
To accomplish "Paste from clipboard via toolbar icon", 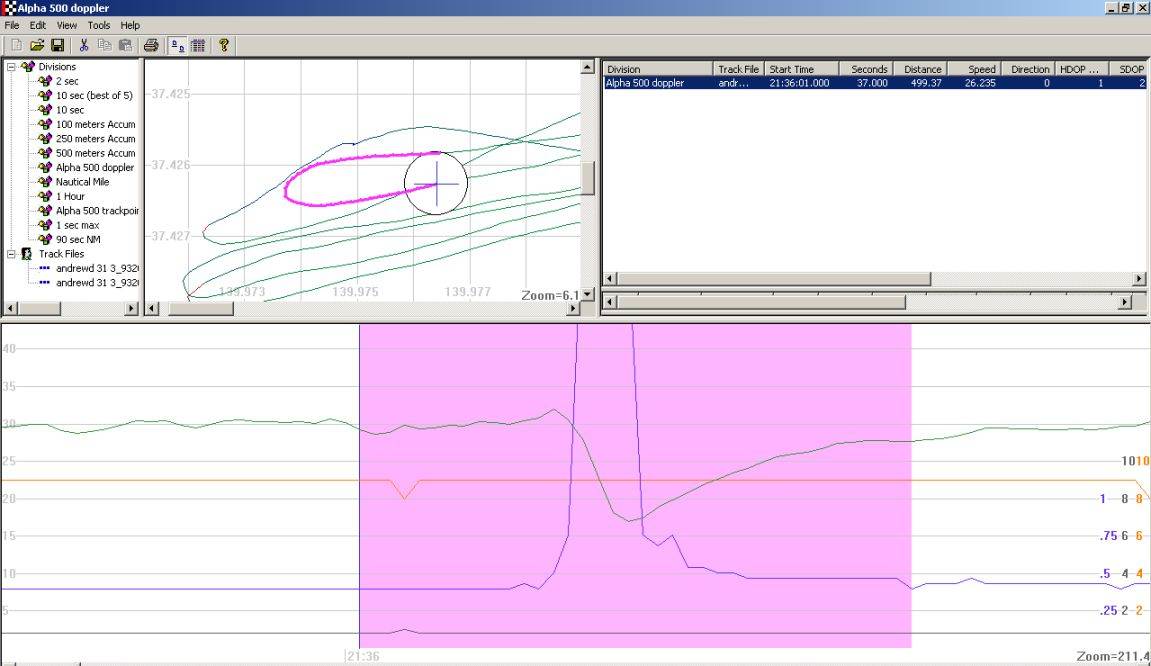I will pyautogui.click(x=126, y=45).
